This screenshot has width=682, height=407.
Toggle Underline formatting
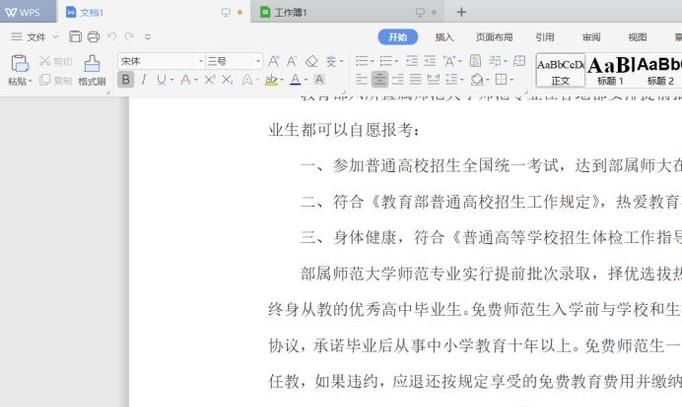[162, 80]
